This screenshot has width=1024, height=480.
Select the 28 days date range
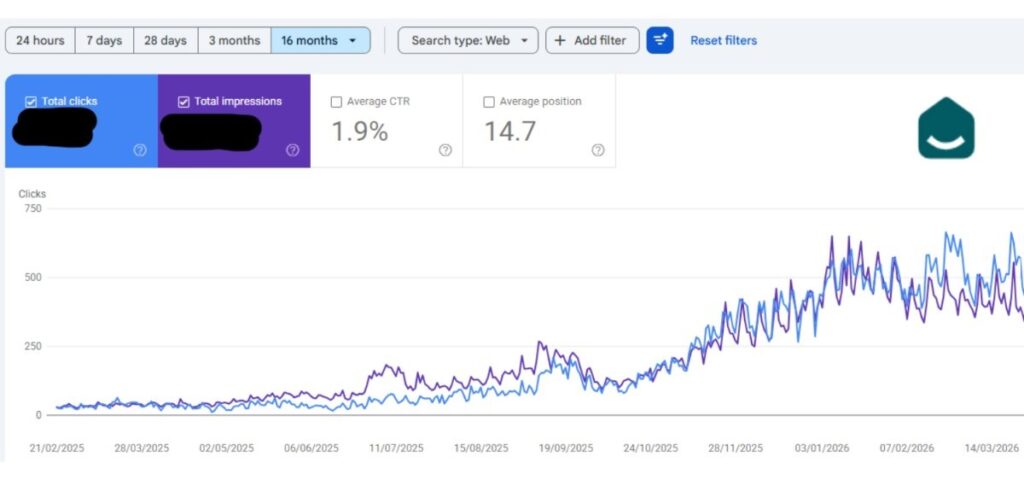(165, 40)
